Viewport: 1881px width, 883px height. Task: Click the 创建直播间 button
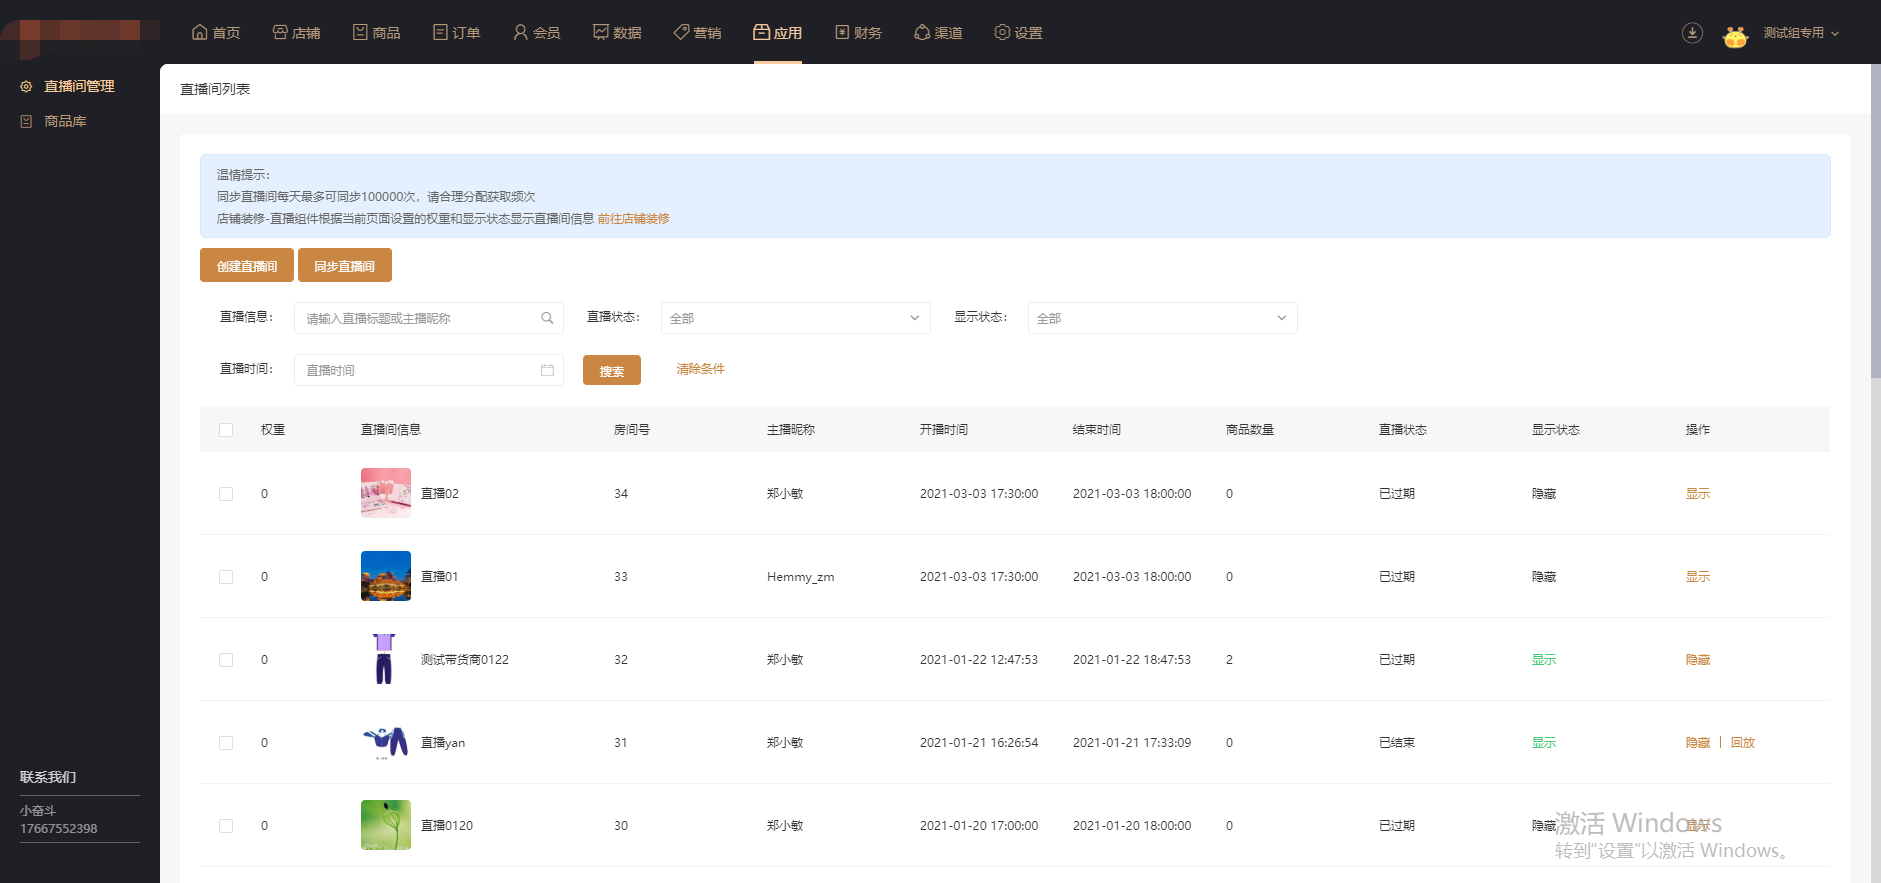point(247,266)
